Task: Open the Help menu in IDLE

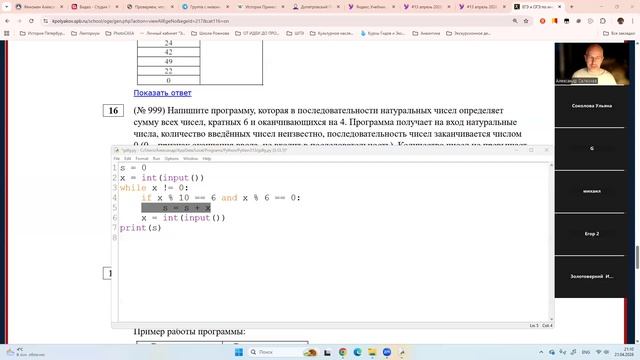Action: [207, 158]
